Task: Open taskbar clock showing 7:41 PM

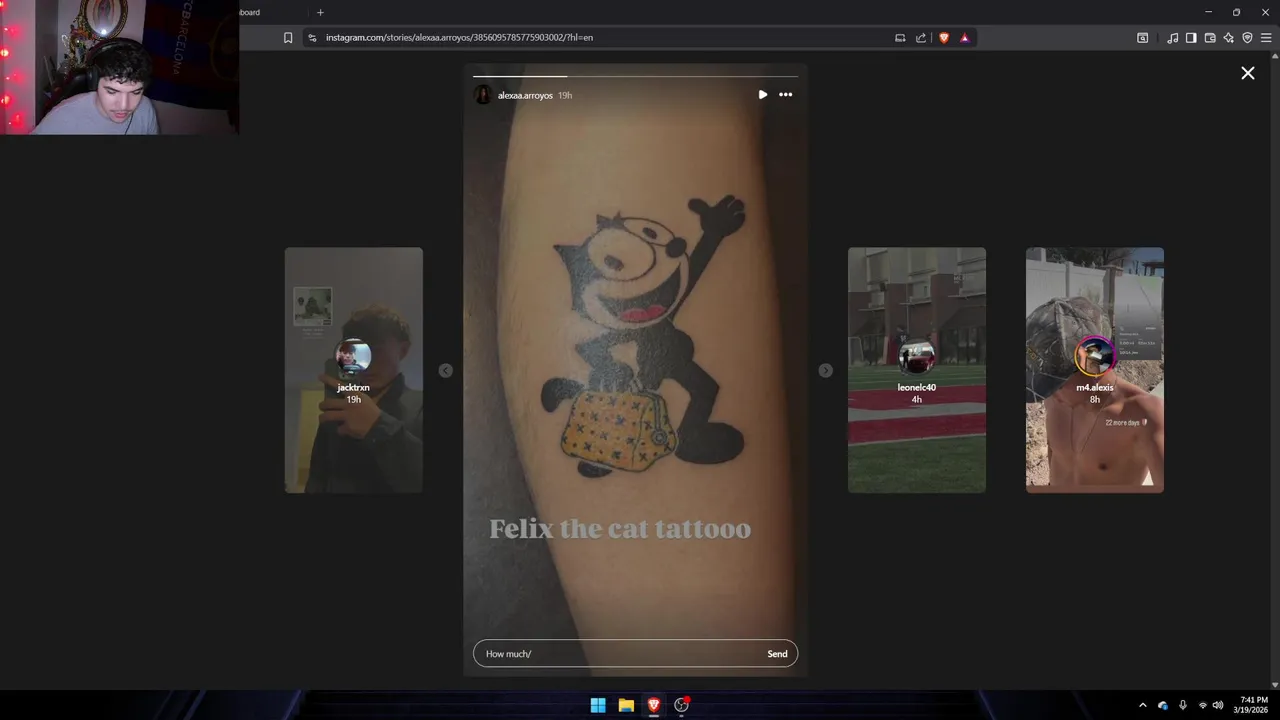Action: (1254, 705)
